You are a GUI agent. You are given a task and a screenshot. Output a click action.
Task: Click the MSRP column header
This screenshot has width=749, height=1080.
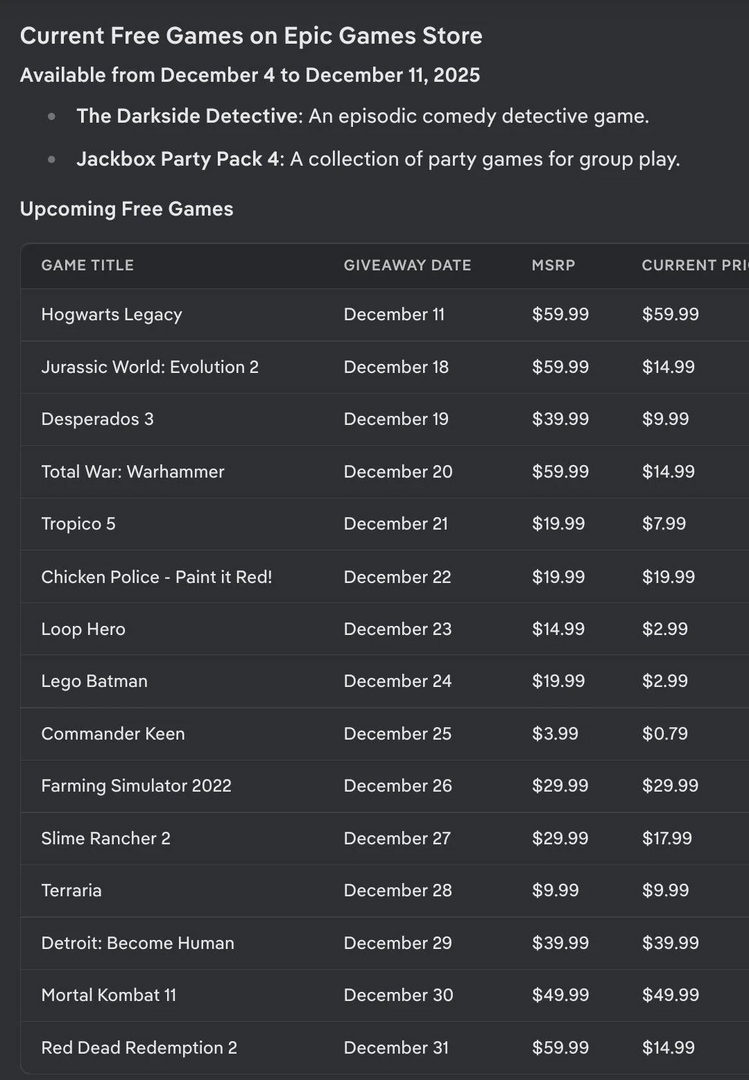click(x=553, y=265)
